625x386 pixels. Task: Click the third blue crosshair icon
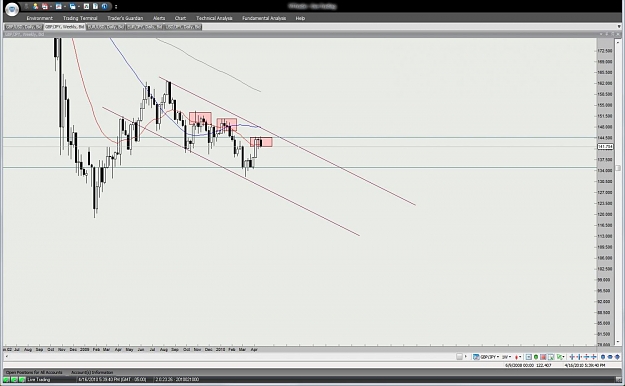coord(586,357)
